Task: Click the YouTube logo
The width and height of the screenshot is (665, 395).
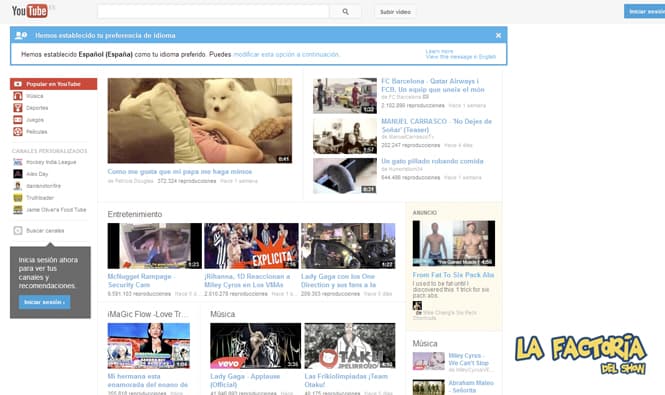Action: click(29, 11)
